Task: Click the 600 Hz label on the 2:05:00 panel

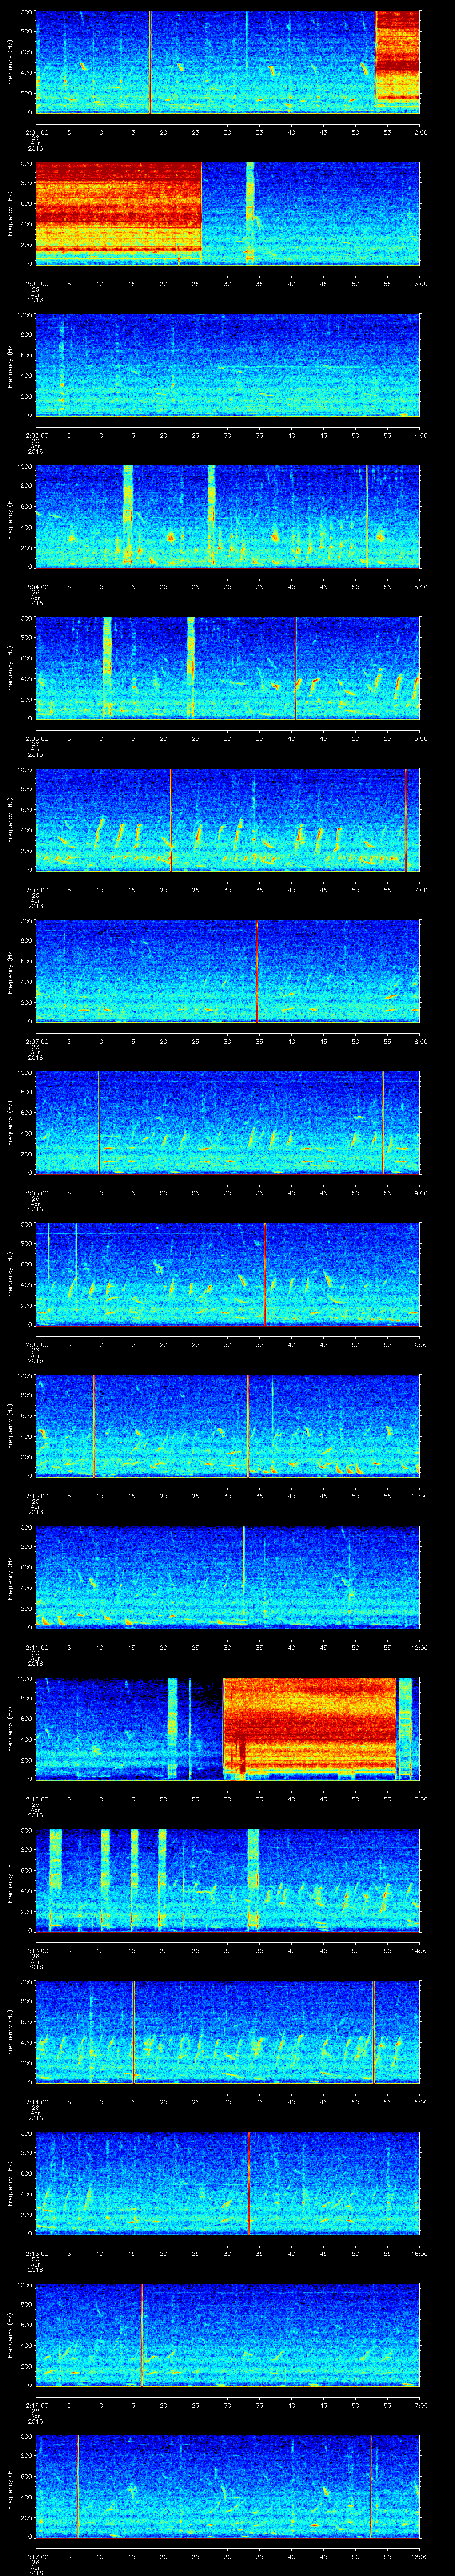Action: click(x=26, y=658)
